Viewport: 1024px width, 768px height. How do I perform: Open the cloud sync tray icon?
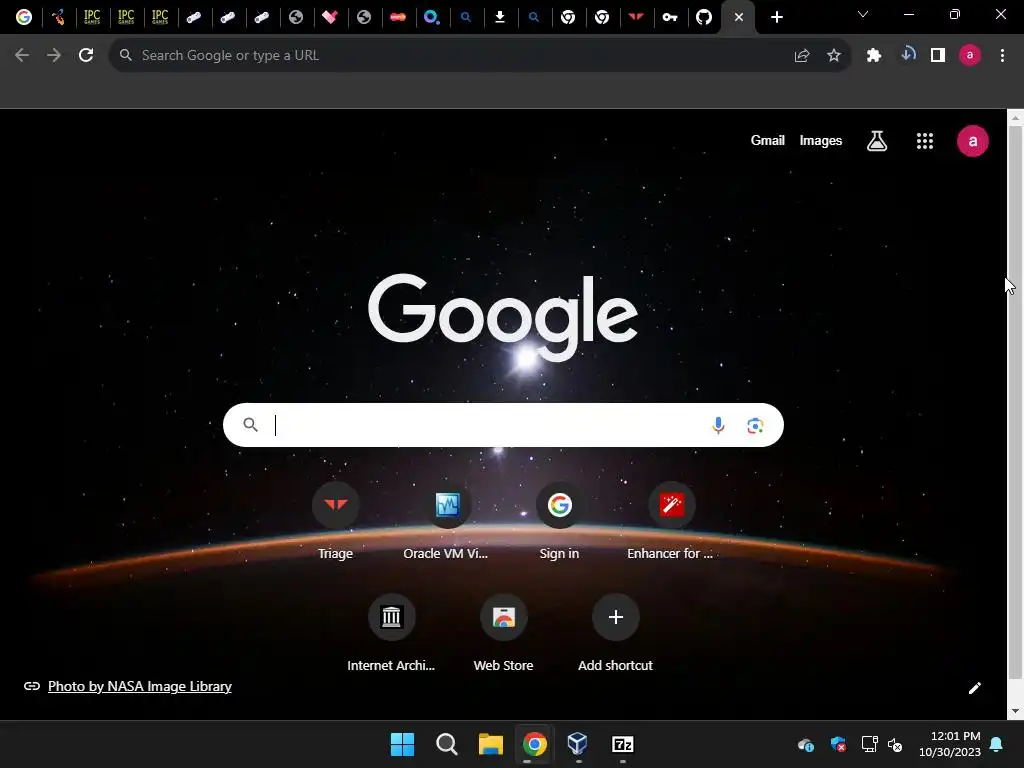(806, 744)
